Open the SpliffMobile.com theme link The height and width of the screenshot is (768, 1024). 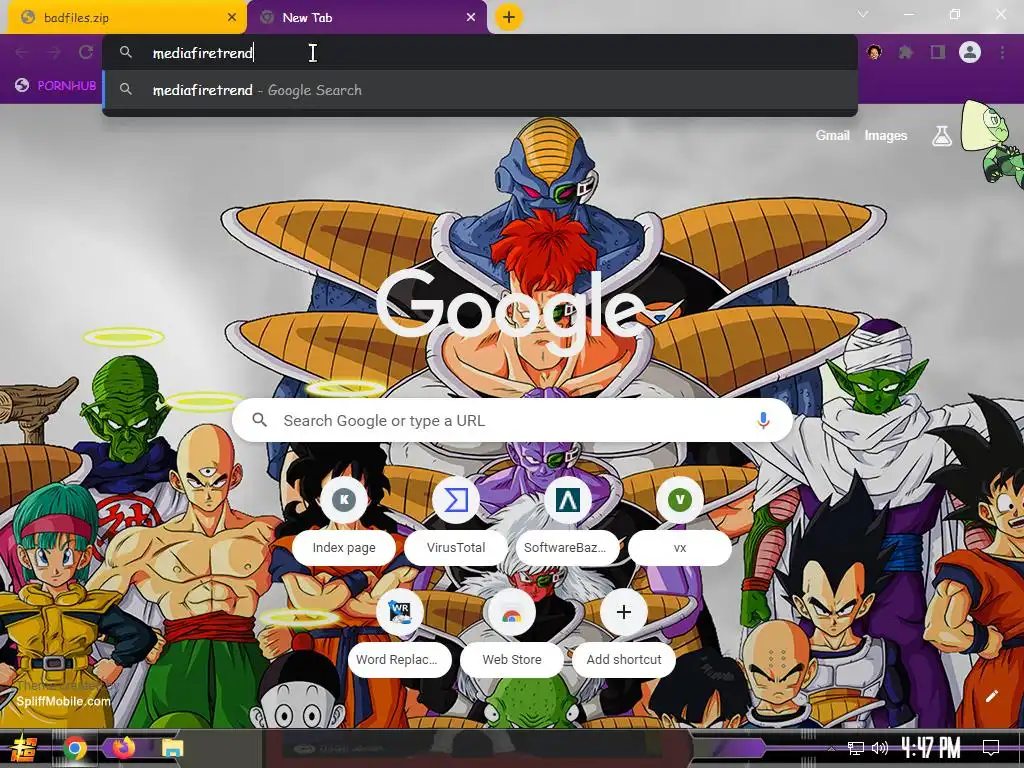point(63,701)
